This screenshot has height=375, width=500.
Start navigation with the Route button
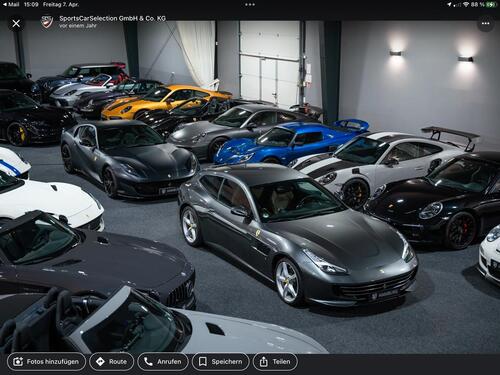click(112, 362)
